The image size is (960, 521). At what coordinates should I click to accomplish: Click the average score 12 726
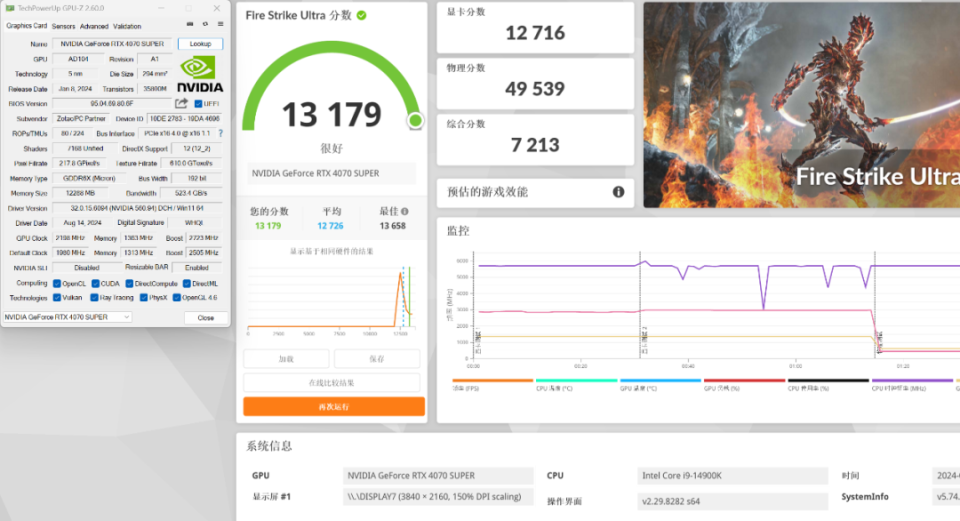pyautogui.click(x=331, y=226)
